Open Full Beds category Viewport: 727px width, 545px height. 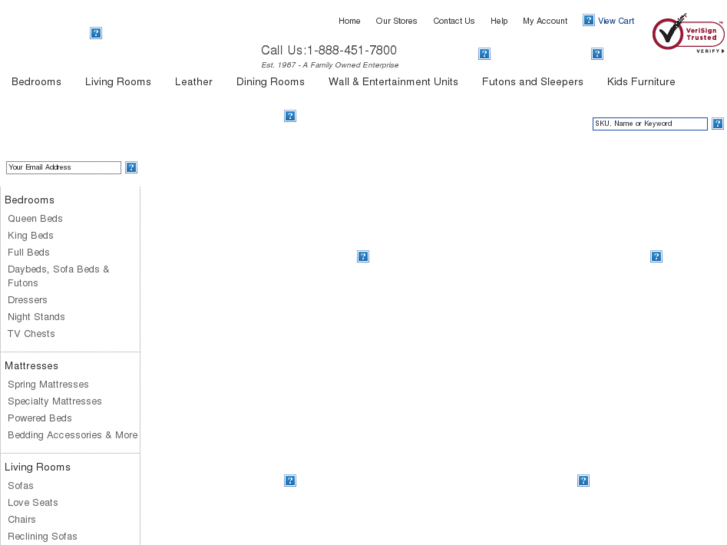pos(29,252)
